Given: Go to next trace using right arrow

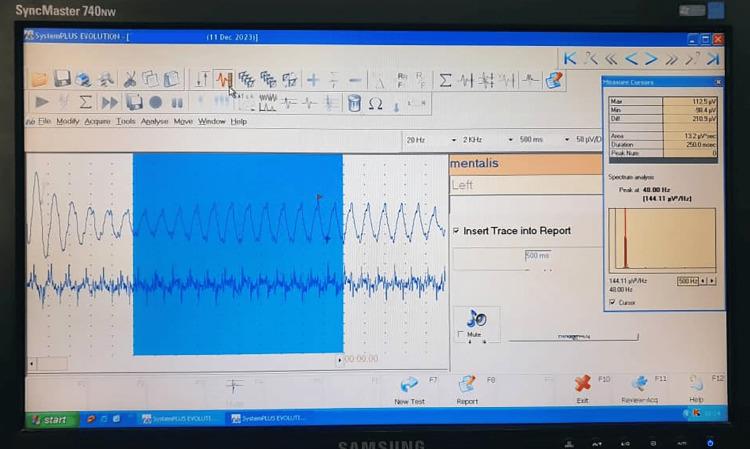Looking at the screenshot, I should click(651, 59).
